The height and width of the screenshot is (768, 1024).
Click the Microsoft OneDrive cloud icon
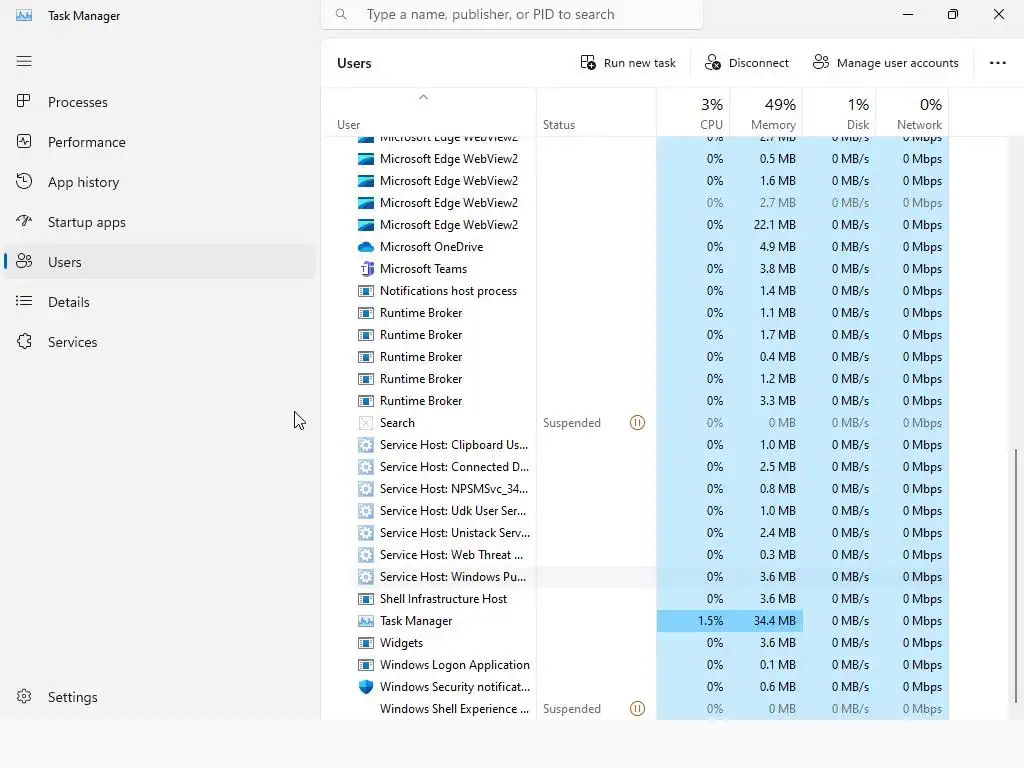click(x=366, y=247)
